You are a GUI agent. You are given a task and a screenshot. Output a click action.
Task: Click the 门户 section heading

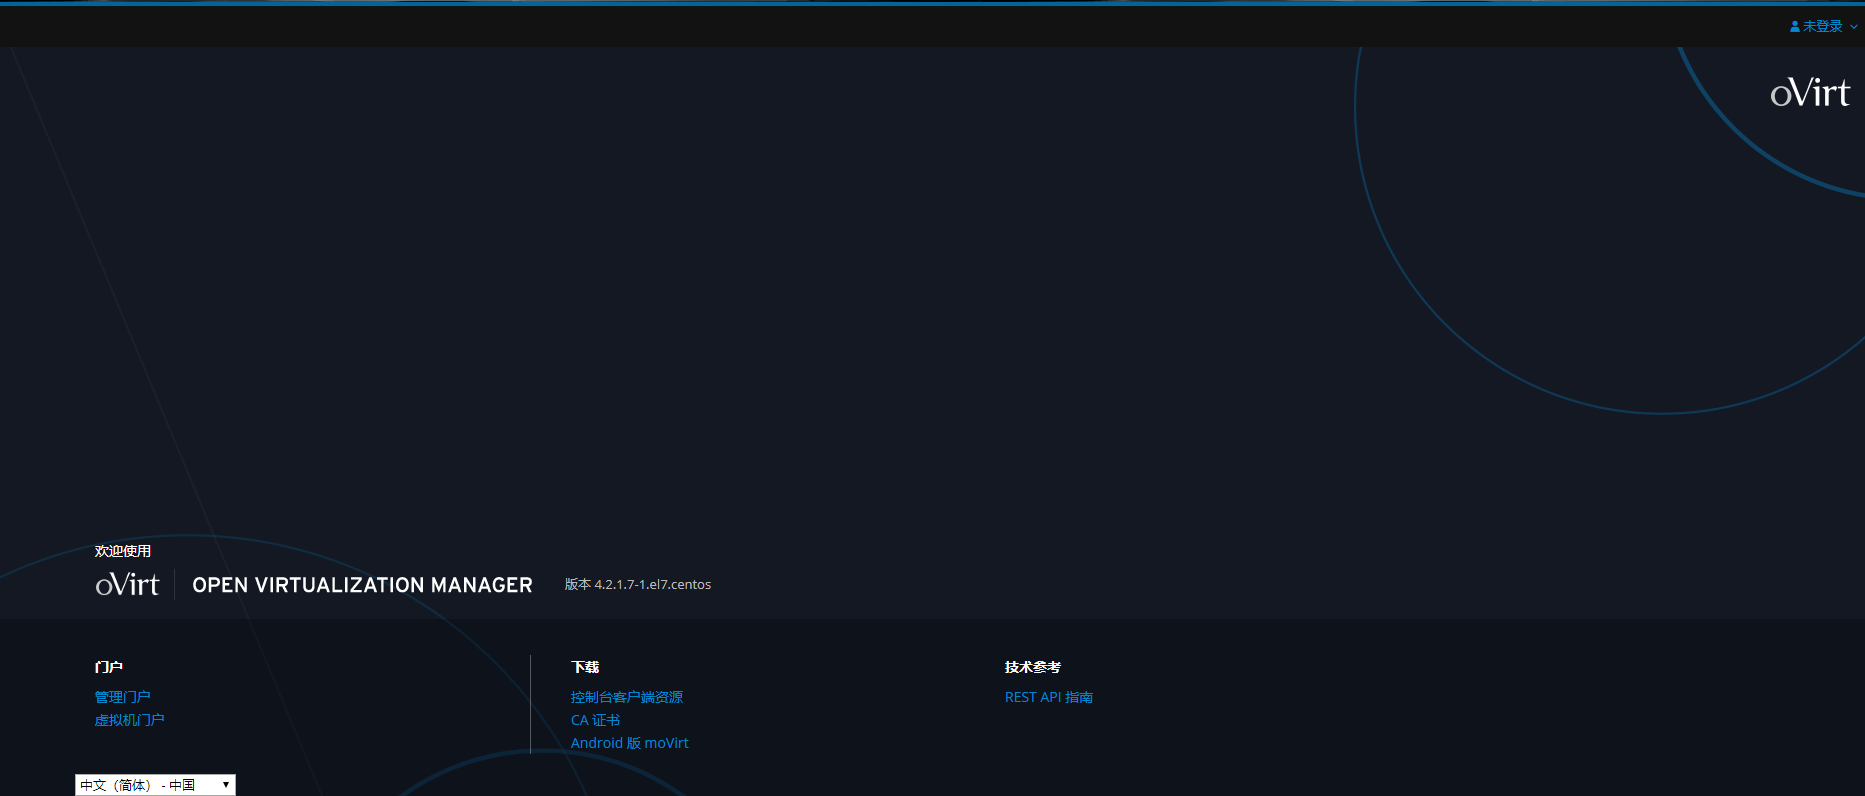(x=109, y=667)
